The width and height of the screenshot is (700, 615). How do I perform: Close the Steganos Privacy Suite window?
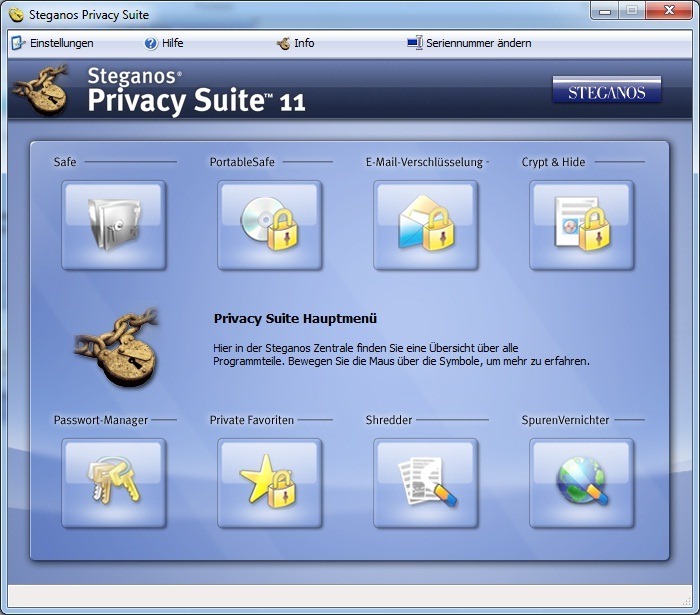[x=669, y=11]
